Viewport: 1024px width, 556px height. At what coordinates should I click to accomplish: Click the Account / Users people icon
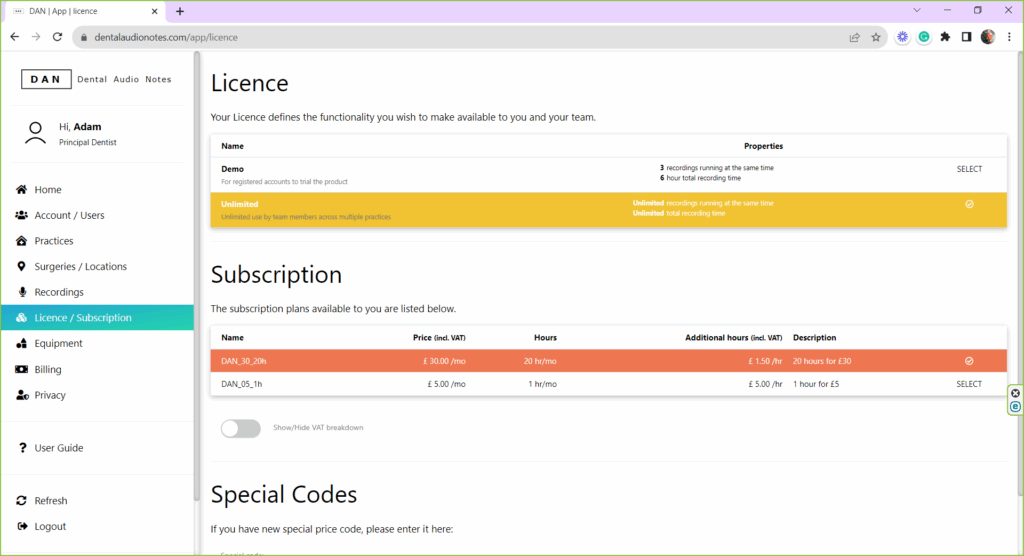tap(22, 215)
